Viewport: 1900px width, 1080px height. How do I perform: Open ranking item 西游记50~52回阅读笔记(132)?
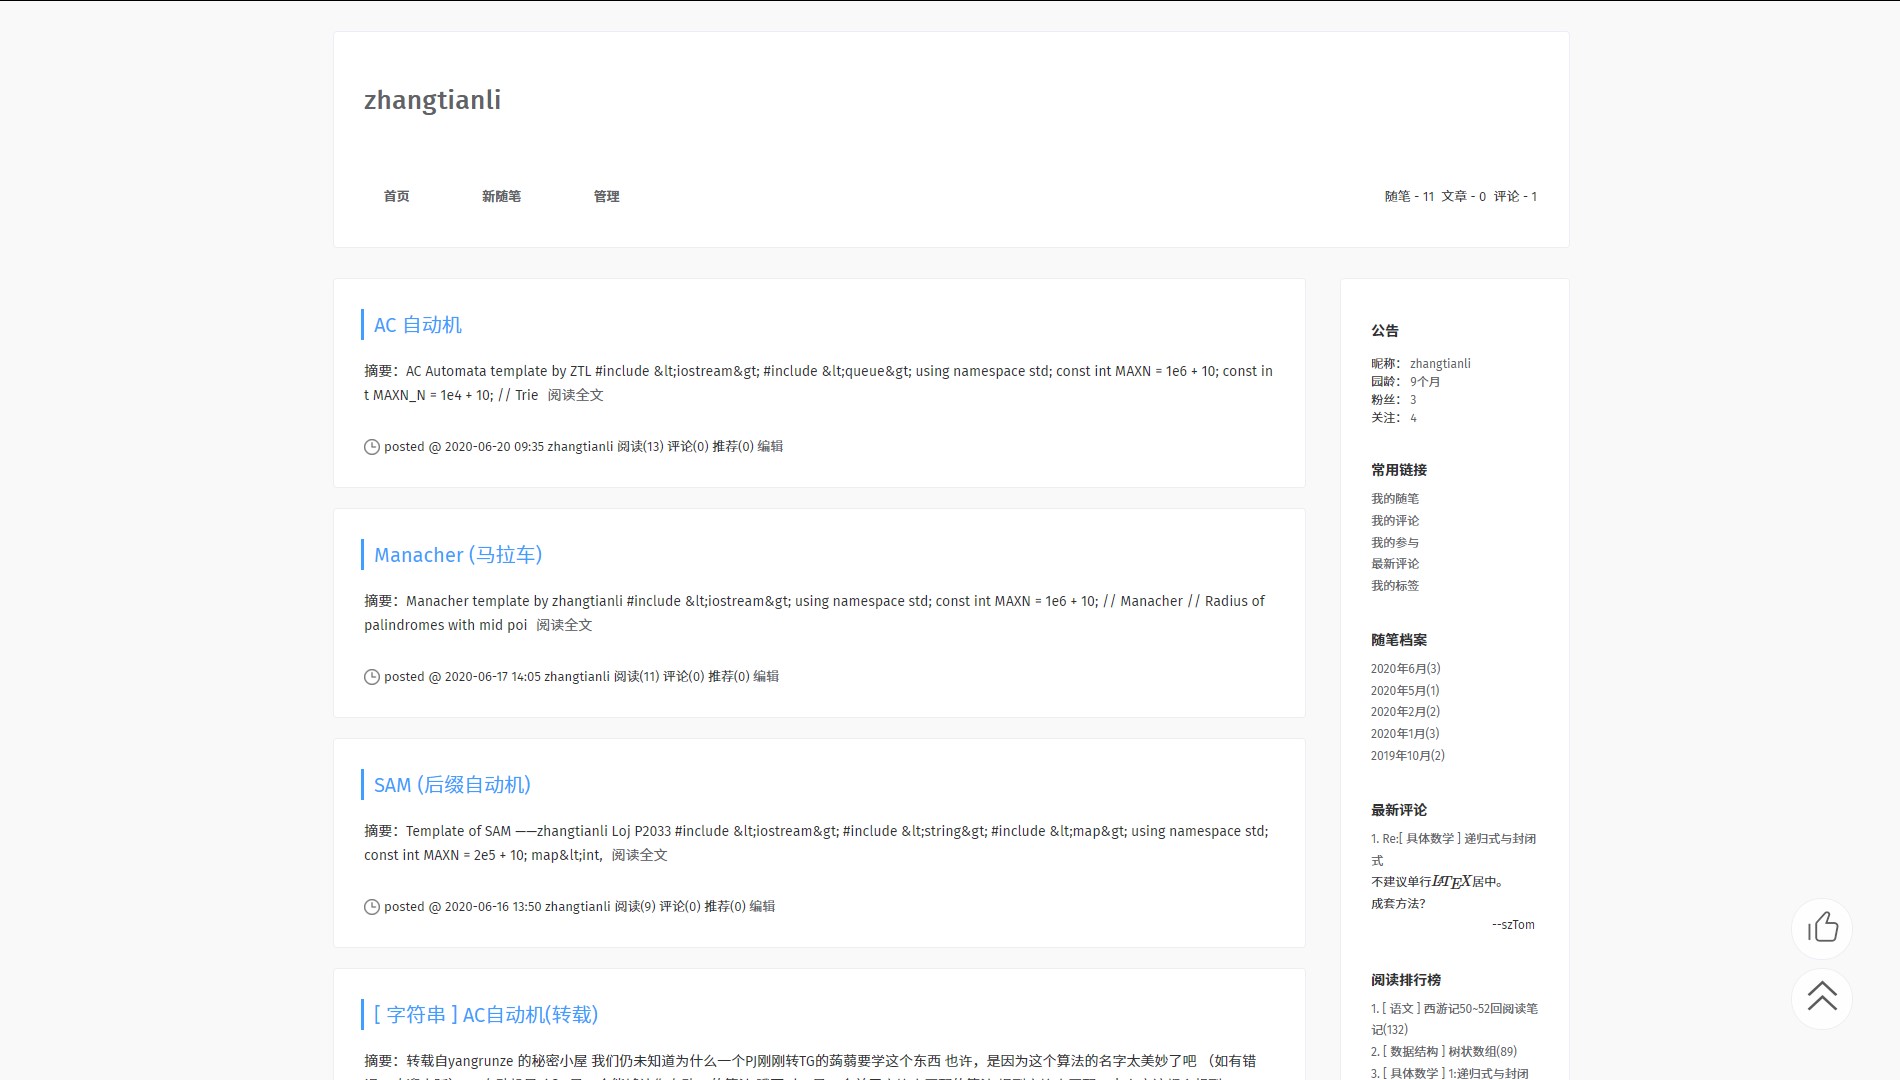(1455, 1019)
